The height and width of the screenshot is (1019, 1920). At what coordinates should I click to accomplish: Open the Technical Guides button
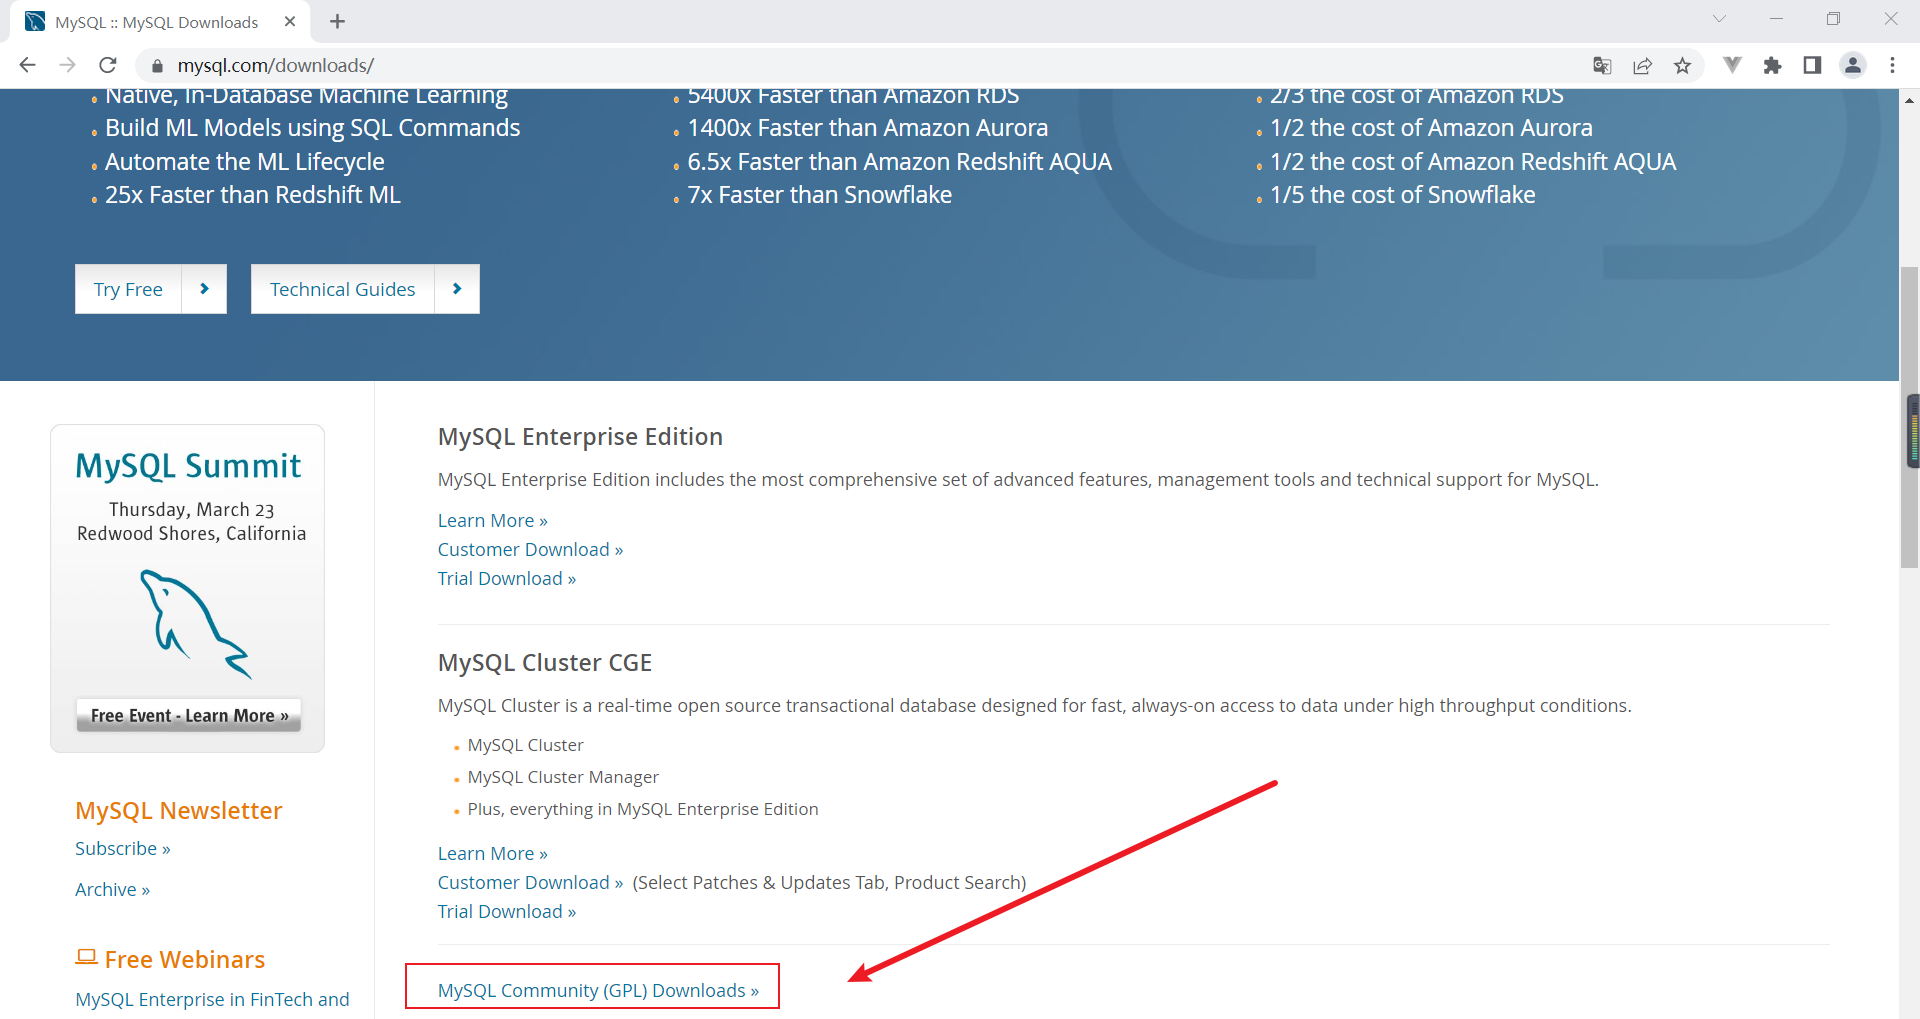[342, 289]
